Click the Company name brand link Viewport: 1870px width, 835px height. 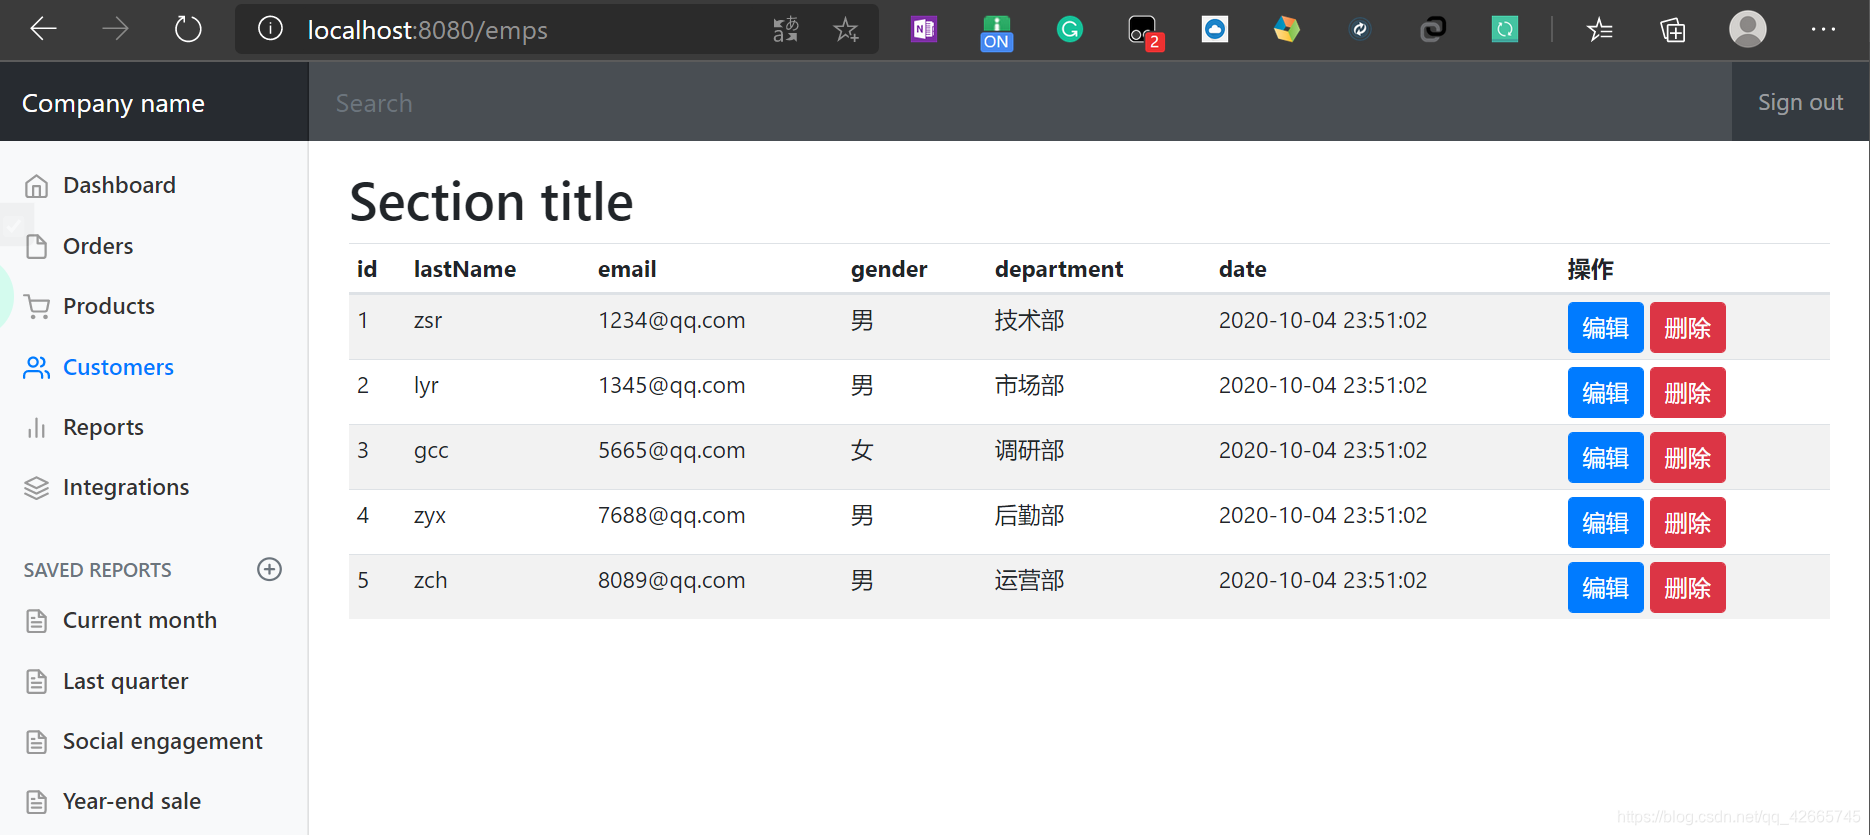pyautogui.click(x=113, y=103)
